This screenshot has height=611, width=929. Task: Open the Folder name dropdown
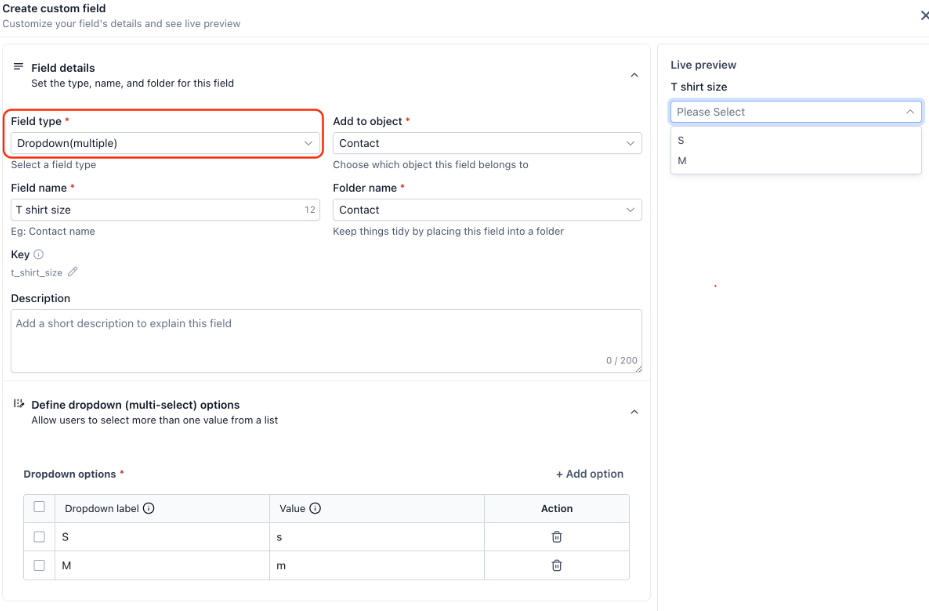tap(487, 210)
